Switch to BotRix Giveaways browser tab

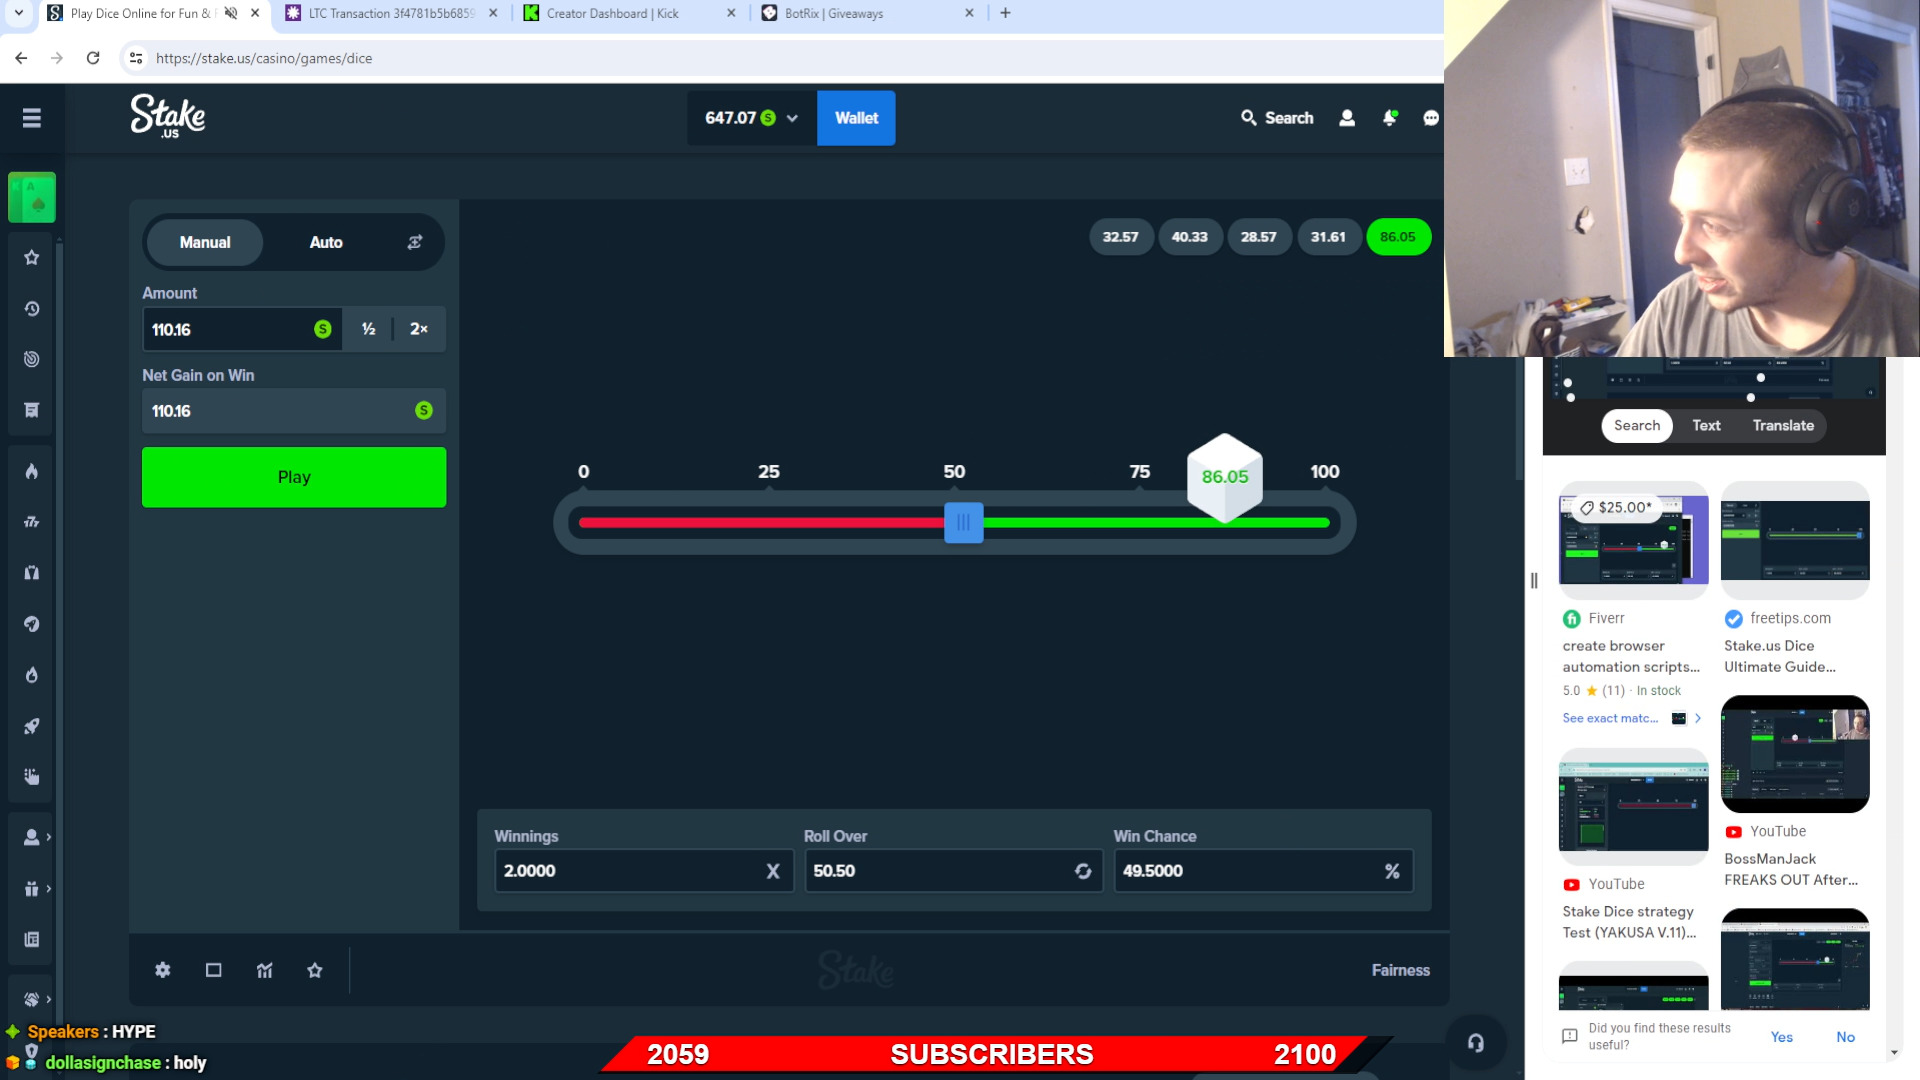(867, 13)
